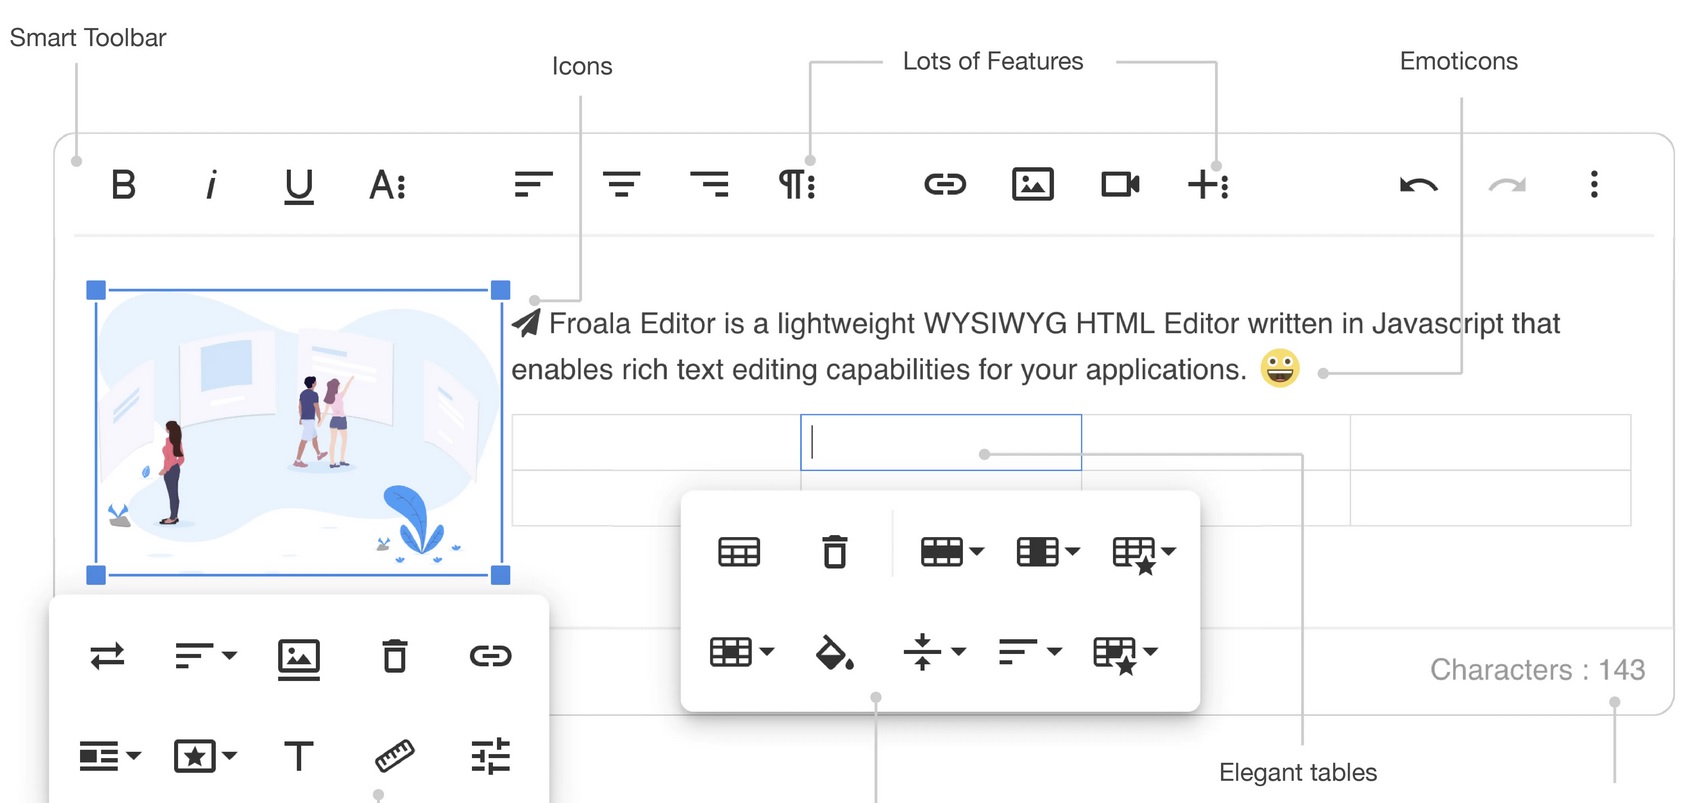The width and height of the screenshot is (1687, 803).
Task: Click the Insert Video icon
Action: pyautogui.click(x=1120, y=184)
